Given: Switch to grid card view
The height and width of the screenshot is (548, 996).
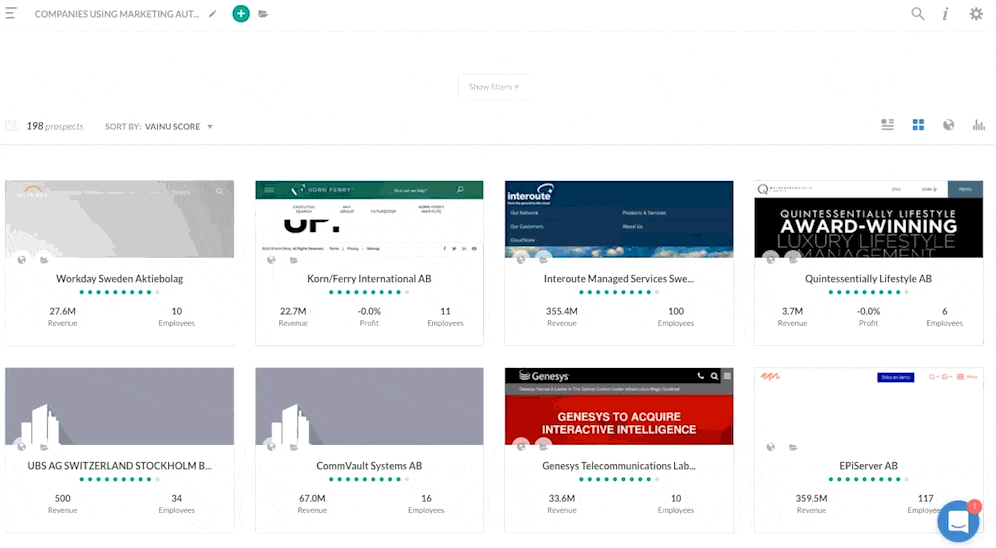Looking at the screenshot, I should pos(918,125).
